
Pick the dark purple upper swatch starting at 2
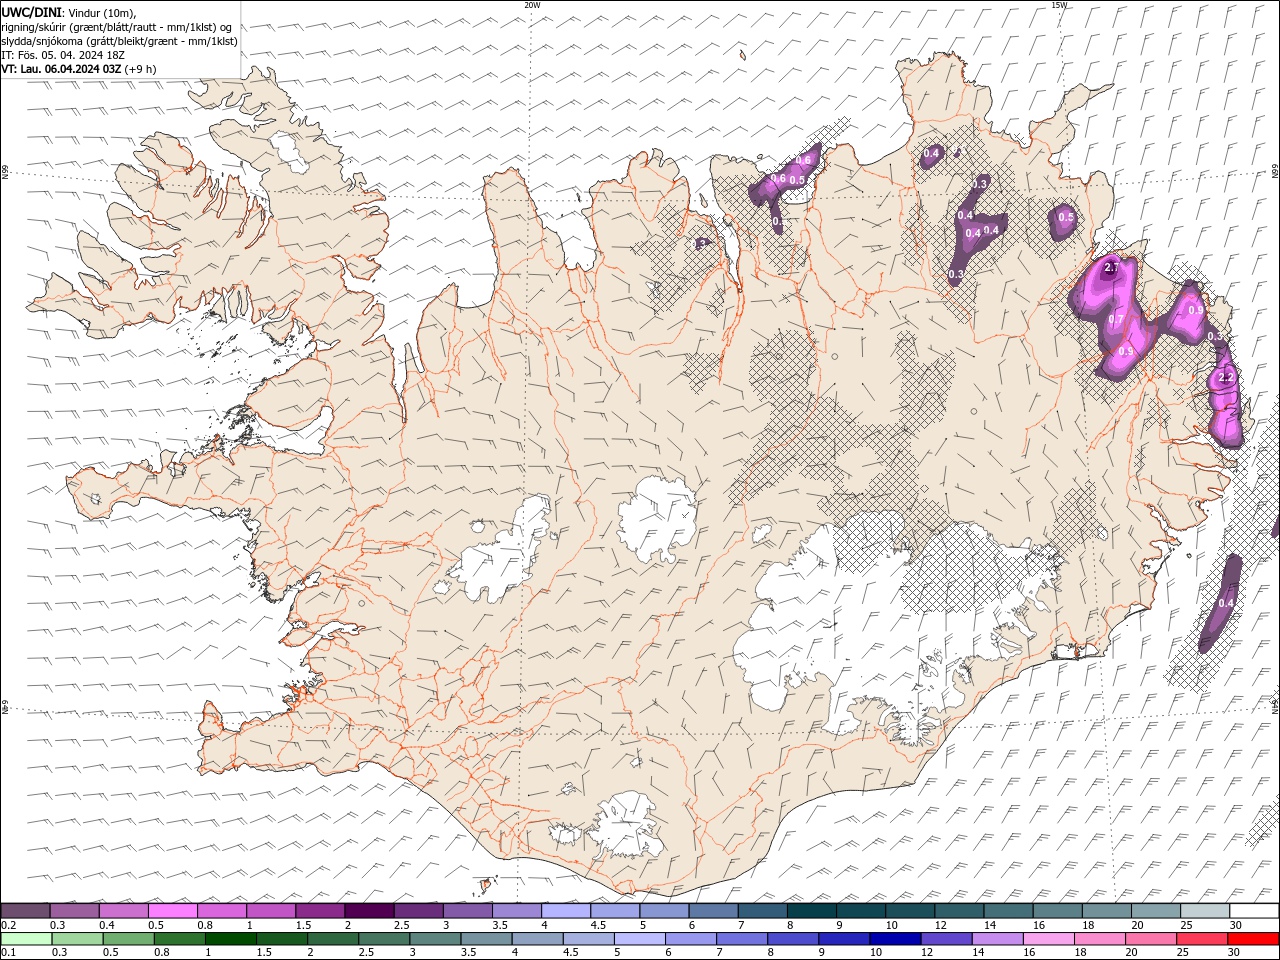coord(369,911)
